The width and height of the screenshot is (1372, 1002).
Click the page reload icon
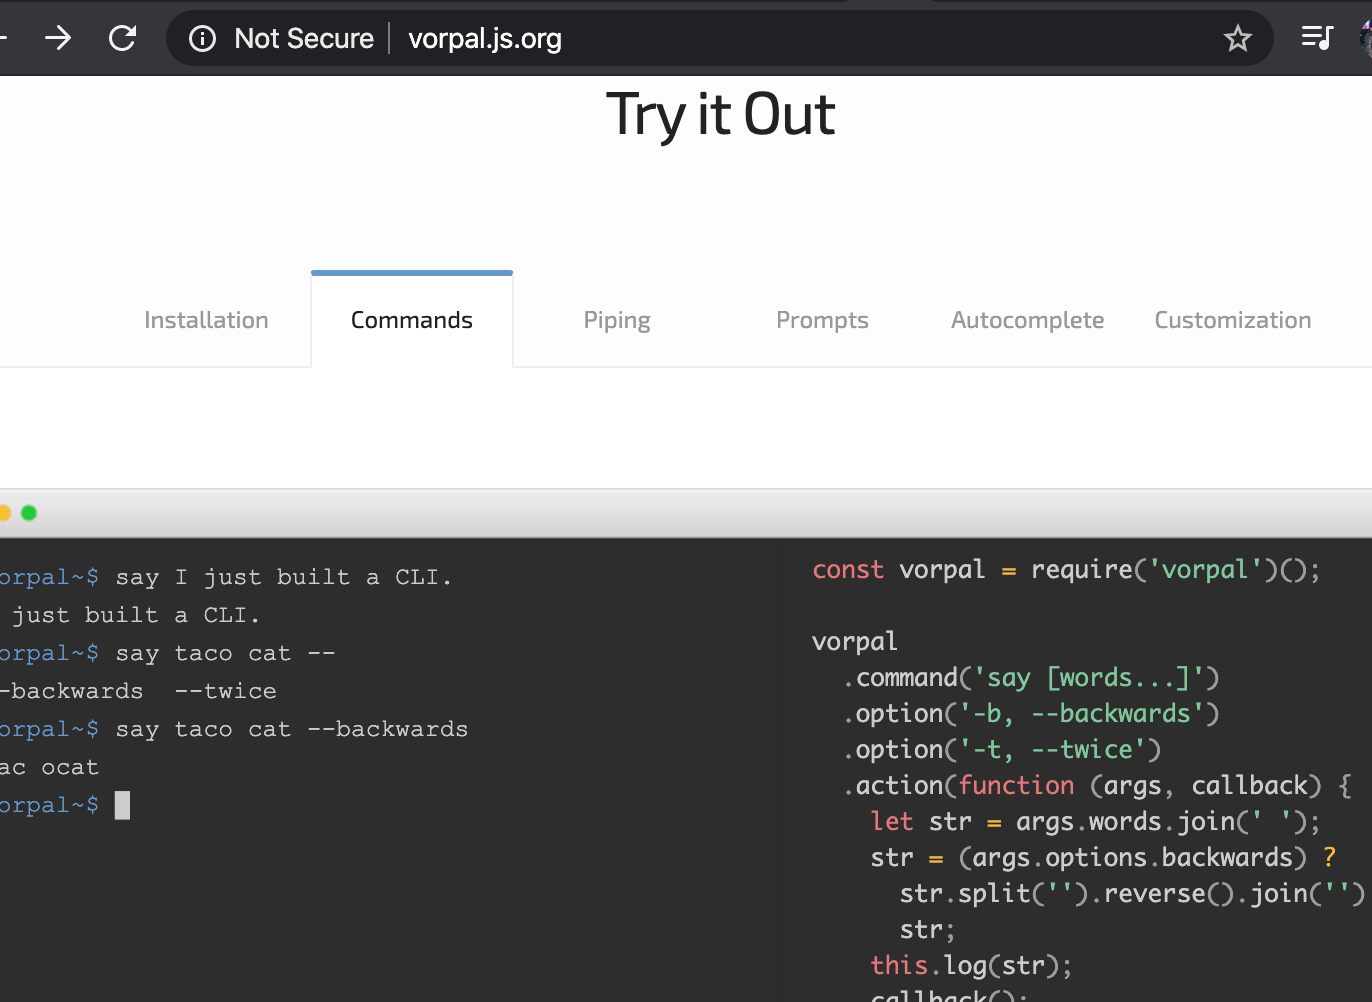tap(122, 38)
